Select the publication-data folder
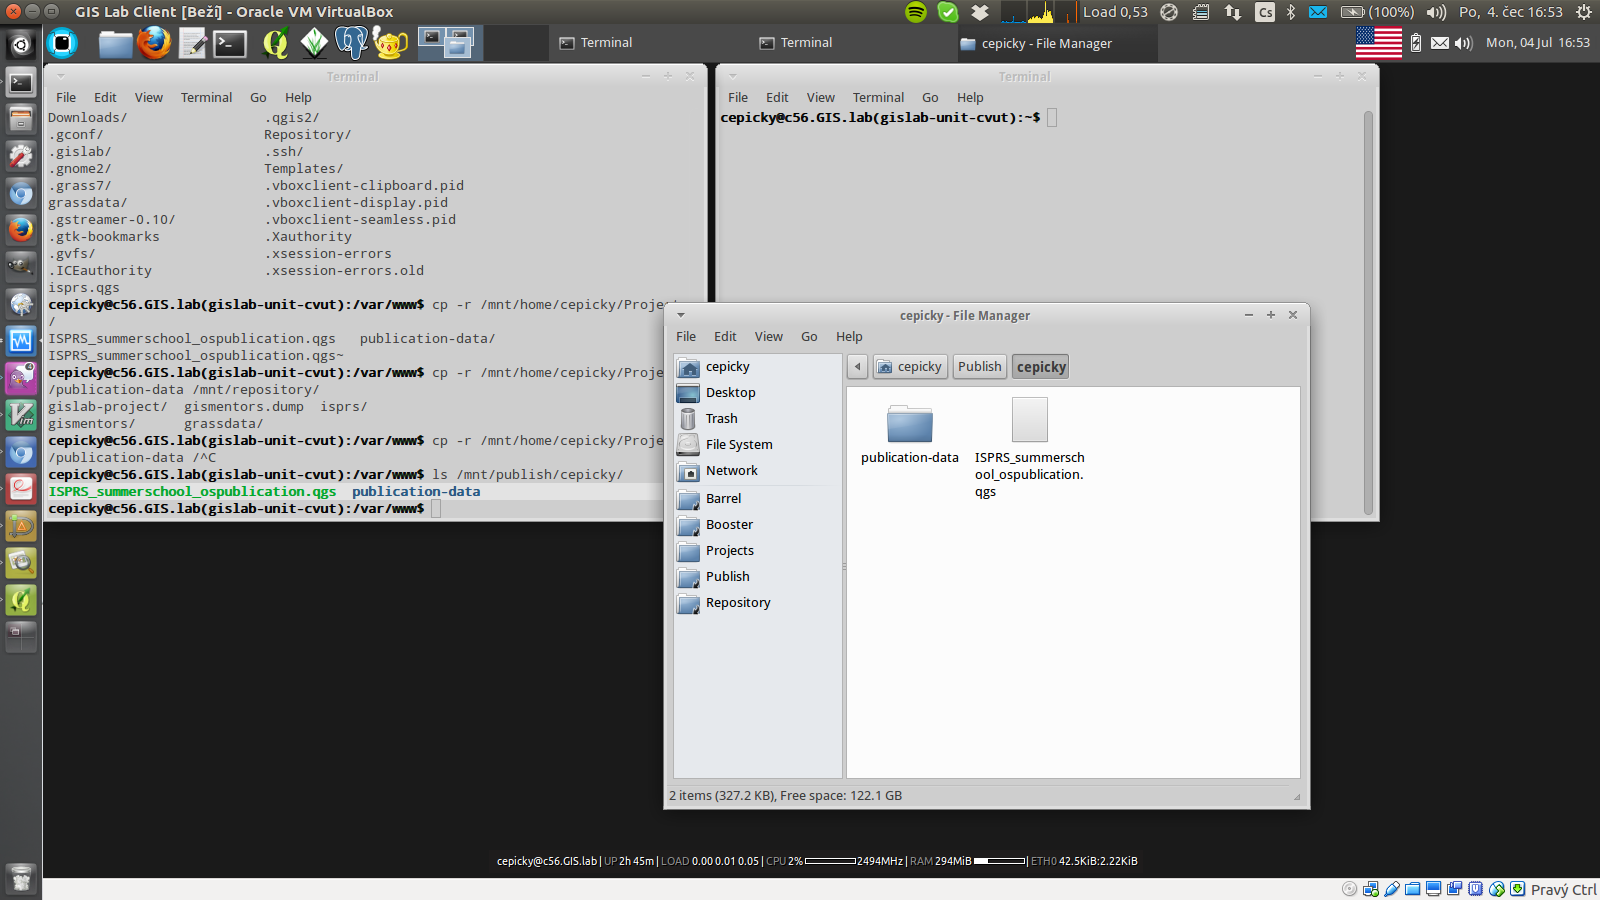 pos(910,433)
